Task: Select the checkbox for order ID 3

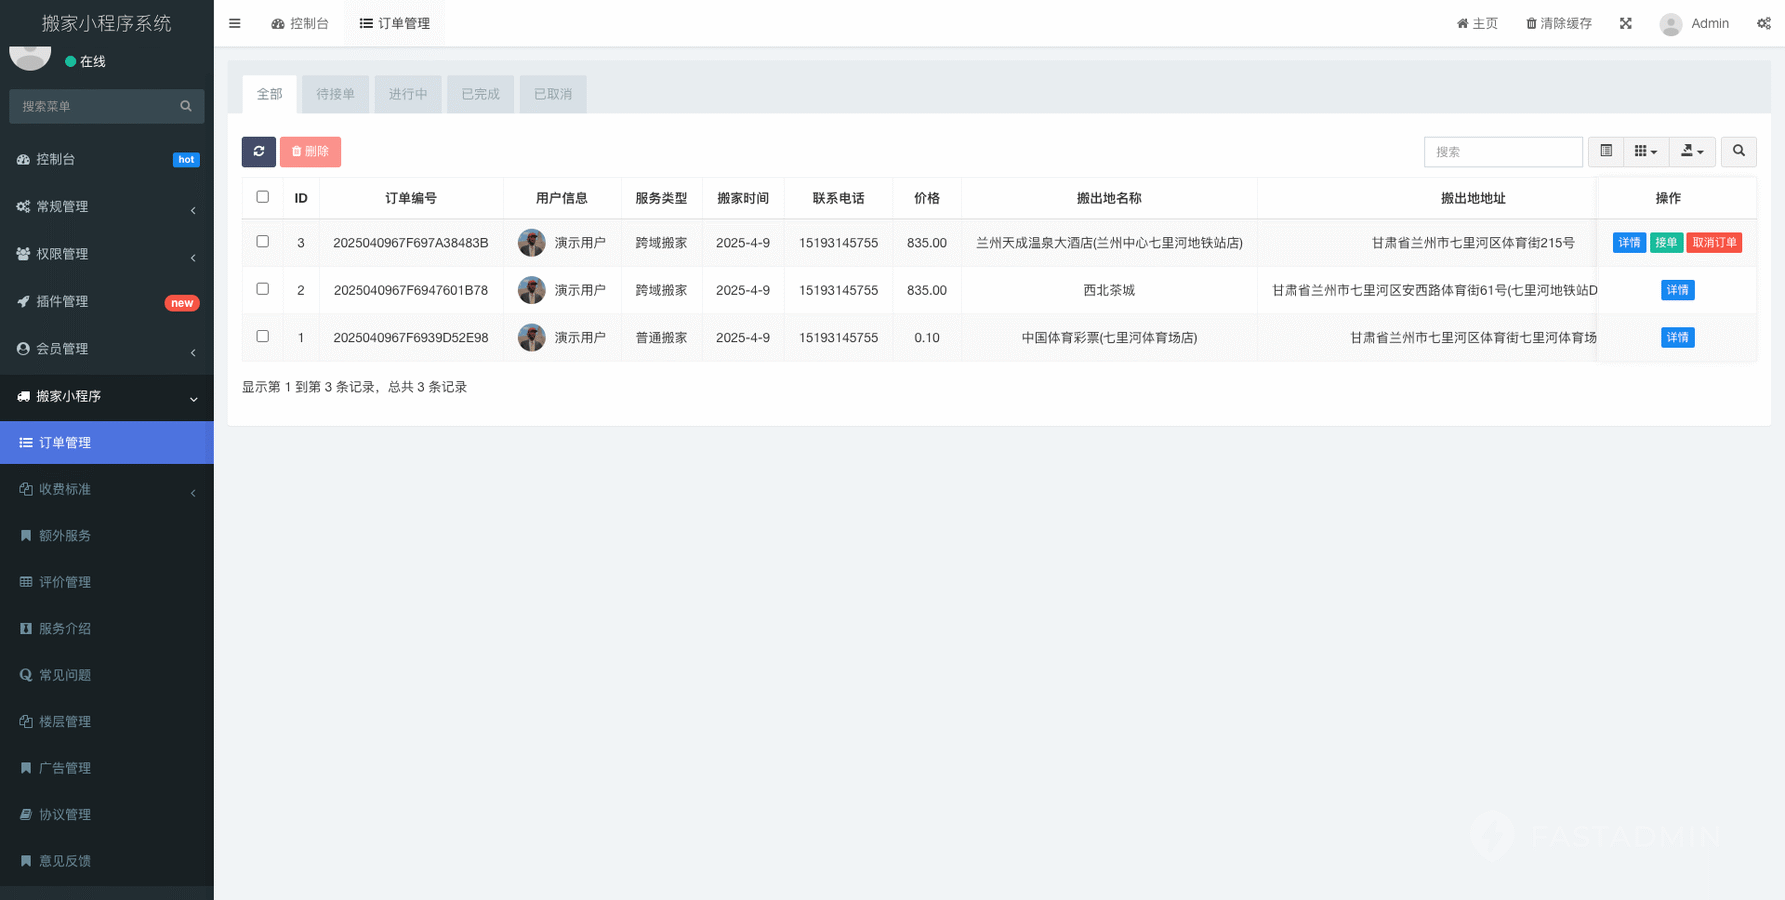Action: 262,242
